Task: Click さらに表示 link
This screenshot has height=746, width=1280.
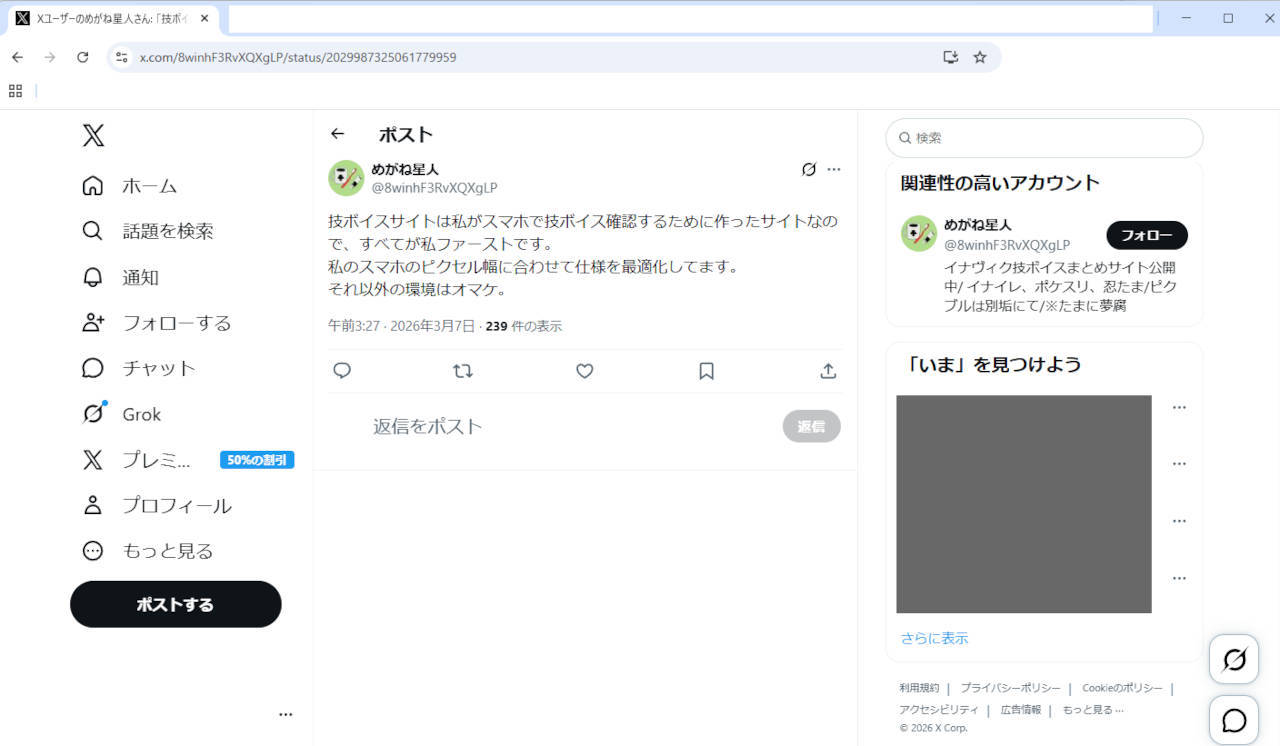Action: tap(934, 638)
